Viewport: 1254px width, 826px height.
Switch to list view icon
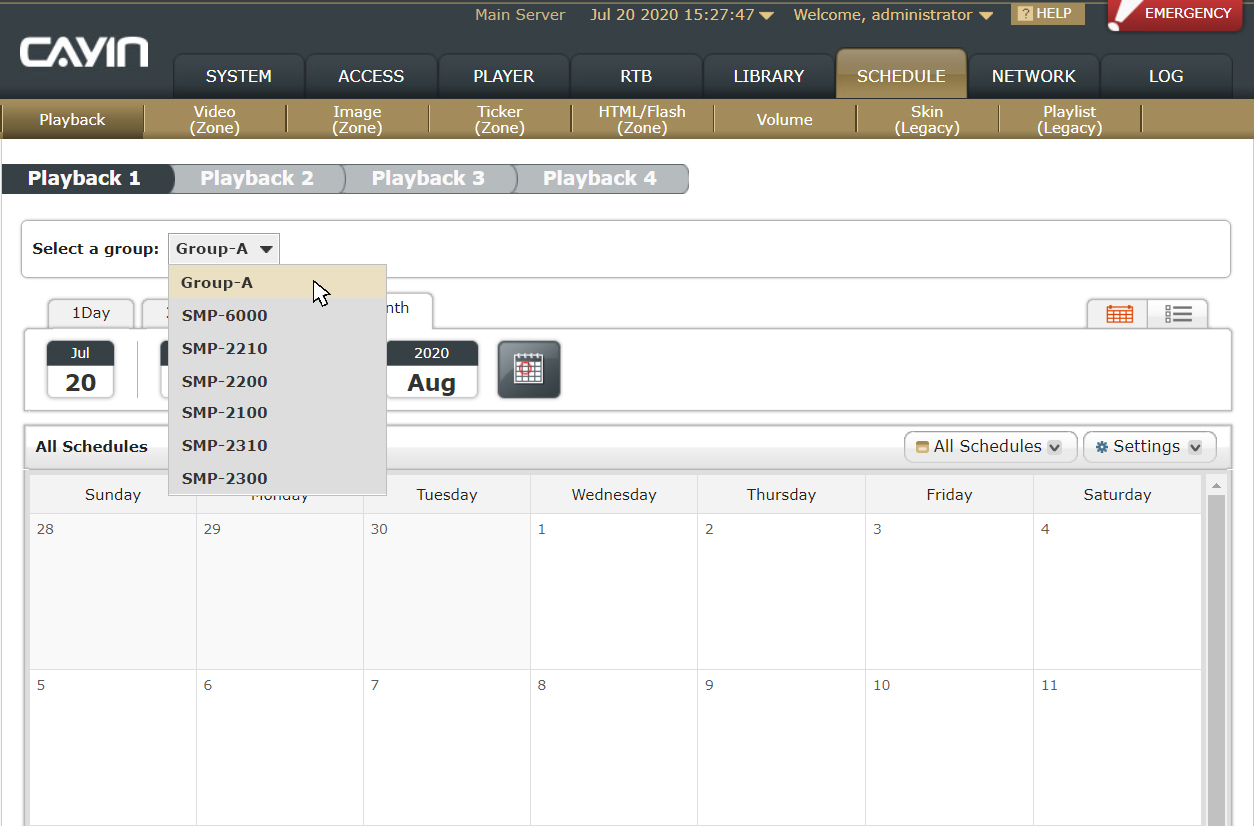click(x=1178, y=314)
